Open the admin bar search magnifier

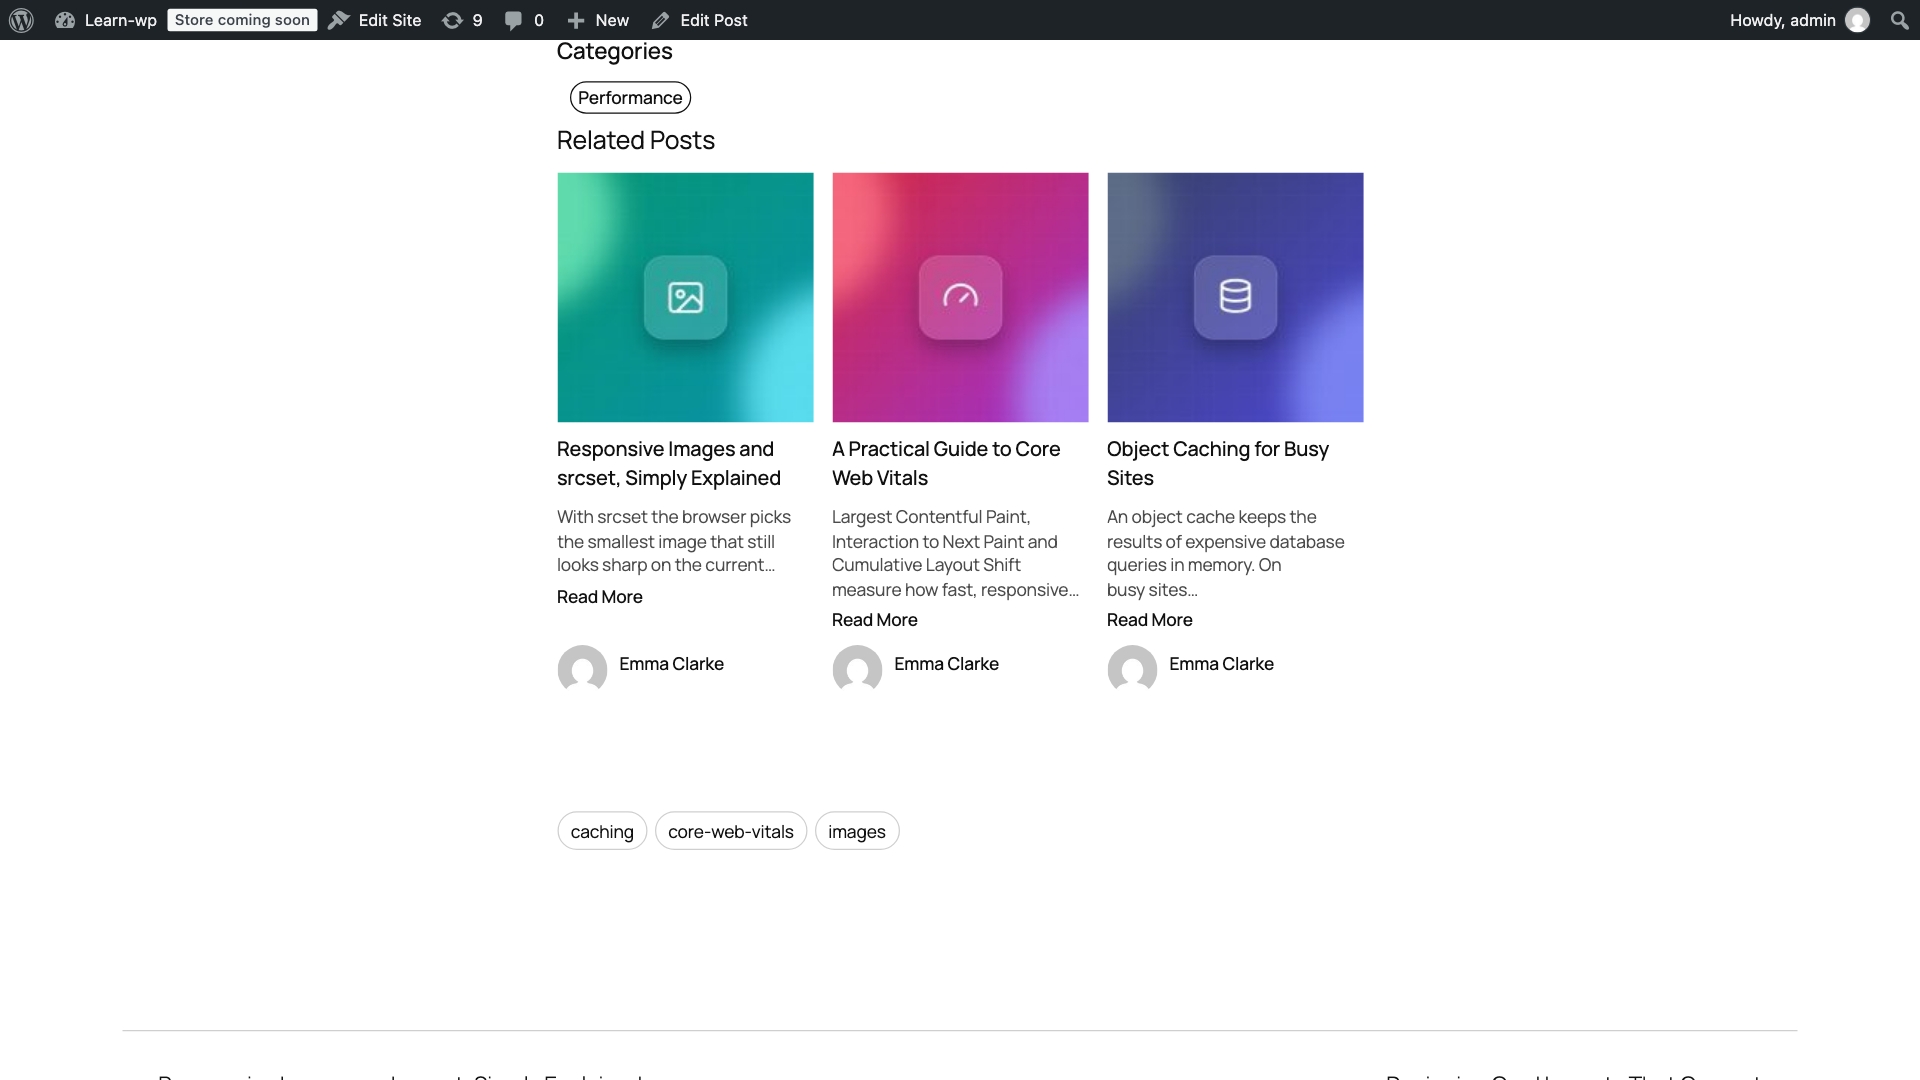(1899, 20)
